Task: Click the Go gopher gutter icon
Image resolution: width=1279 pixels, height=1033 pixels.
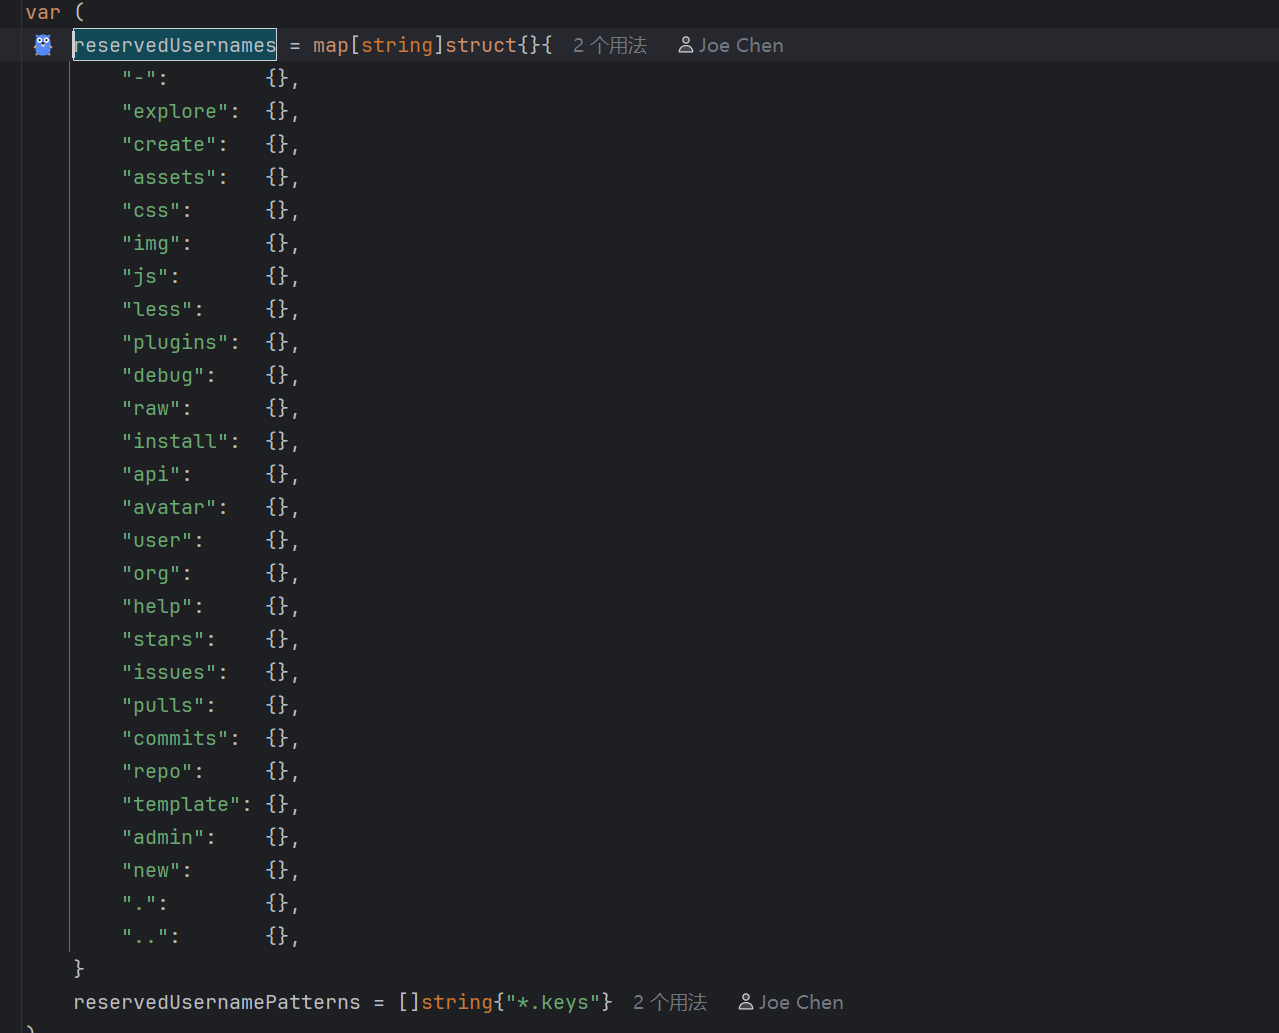Action: [43, 45]
